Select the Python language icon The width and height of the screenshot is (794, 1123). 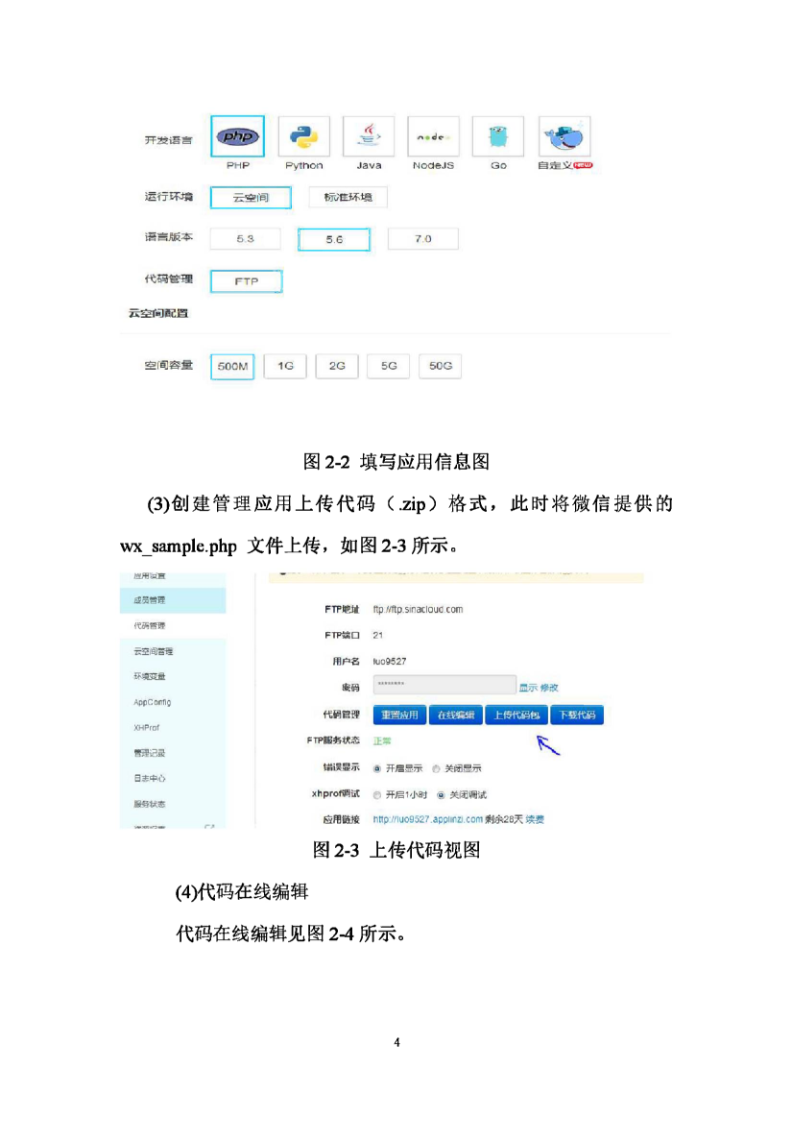[x=304, y=136]
